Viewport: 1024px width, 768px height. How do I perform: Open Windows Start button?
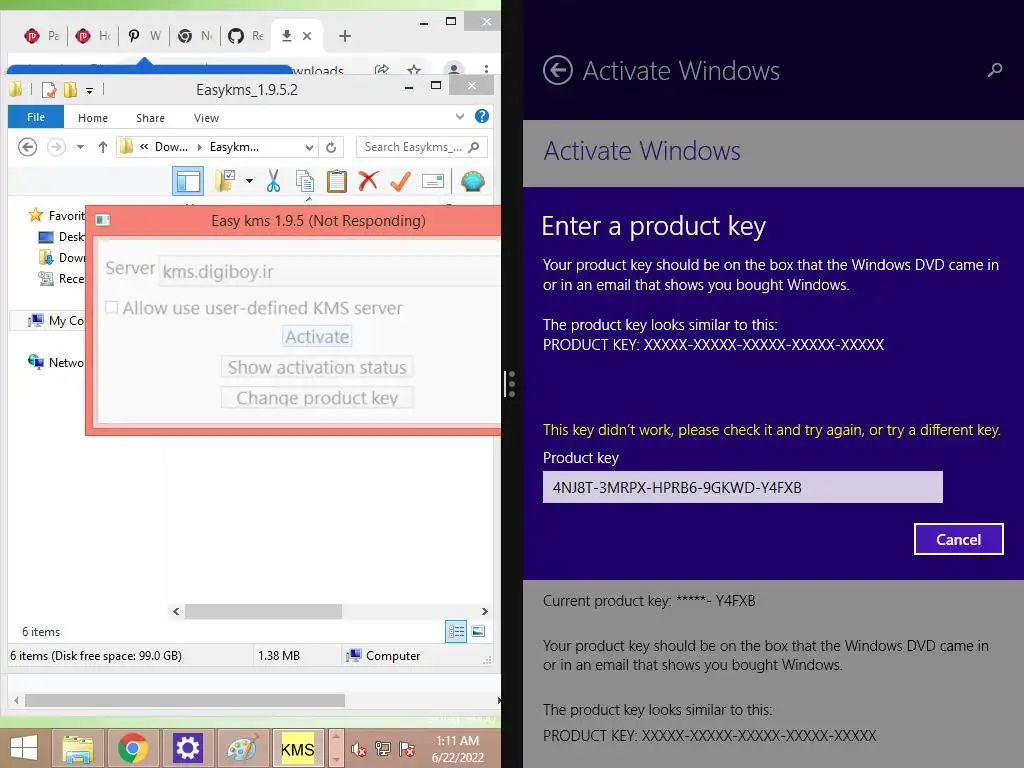(24, 748)
